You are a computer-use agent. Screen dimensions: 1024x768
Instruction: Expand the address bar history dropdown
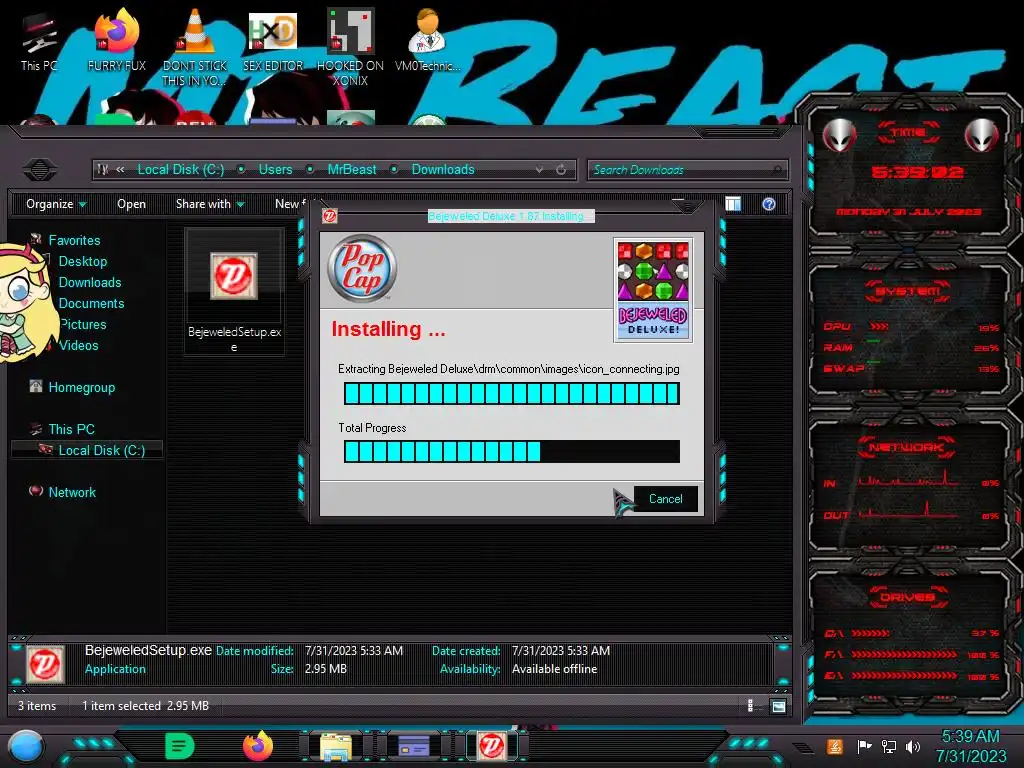point(539,170)
